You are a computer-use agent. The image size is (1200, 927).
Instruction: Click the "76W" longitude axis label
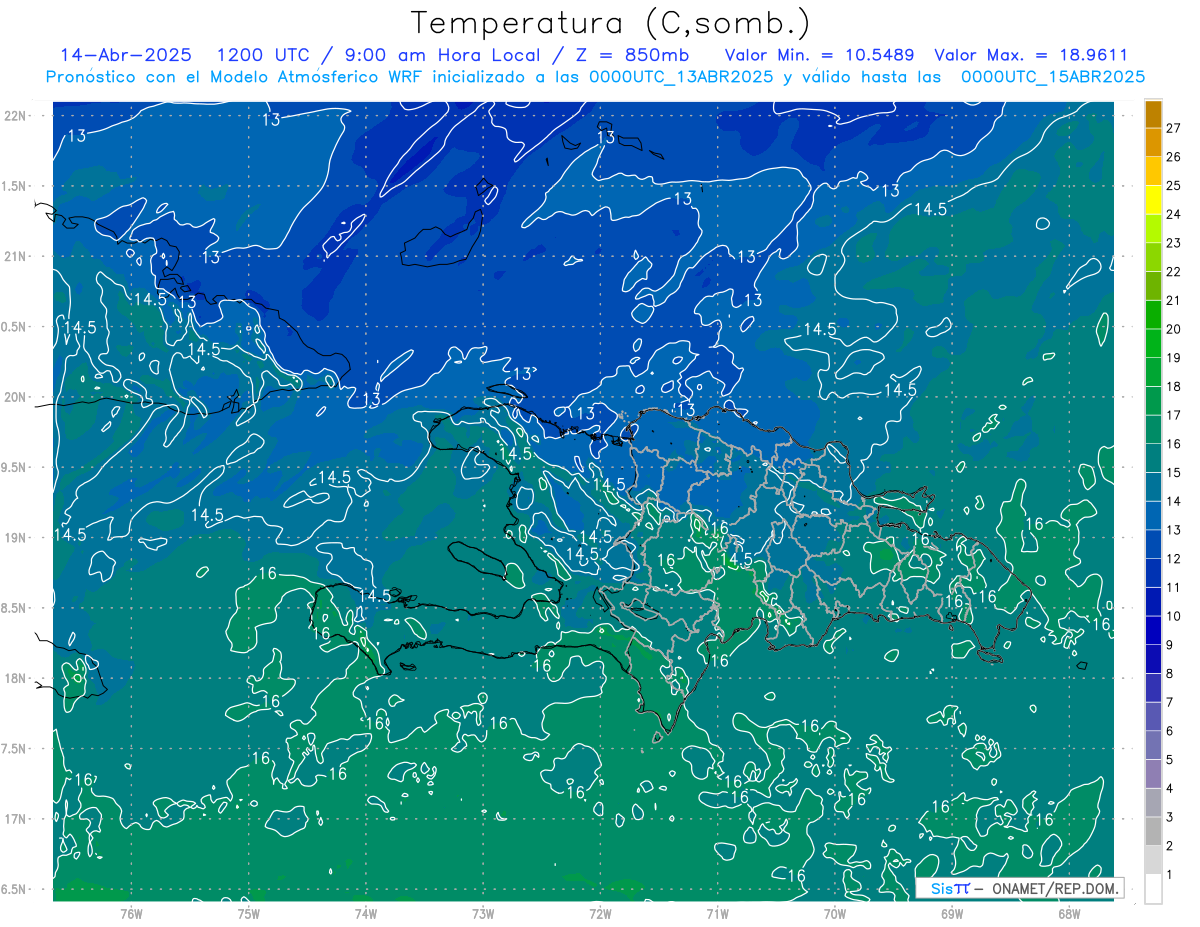131,913
